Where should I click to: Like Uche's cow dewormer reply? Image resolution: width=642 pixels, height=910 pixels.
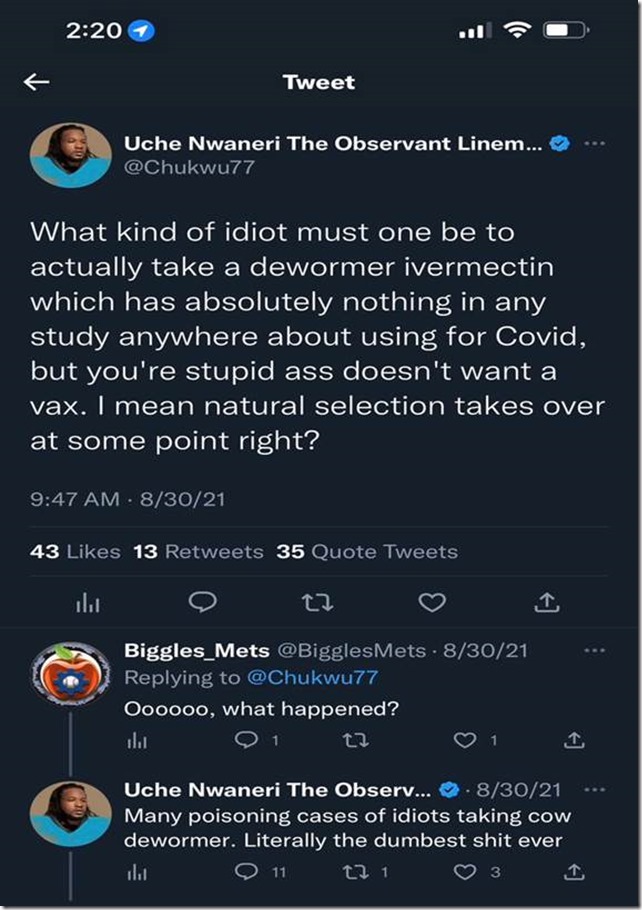[x=465, y=872]
